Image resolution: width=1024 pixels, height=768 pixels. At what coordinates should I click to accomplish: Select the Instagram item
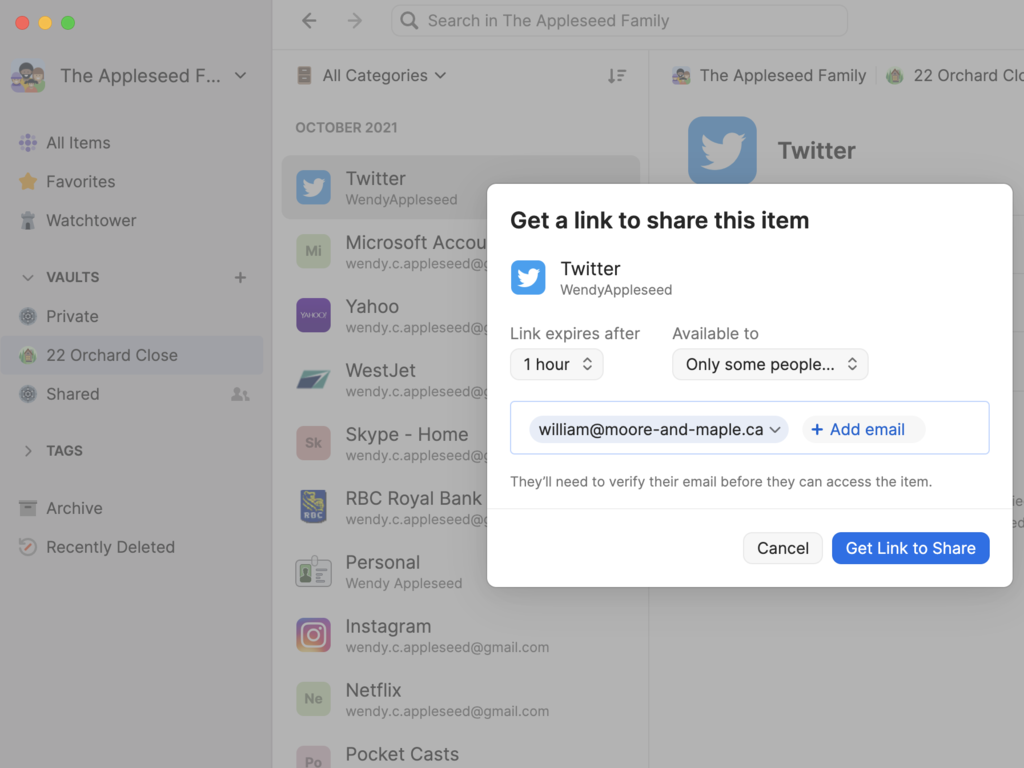point(460,635)
